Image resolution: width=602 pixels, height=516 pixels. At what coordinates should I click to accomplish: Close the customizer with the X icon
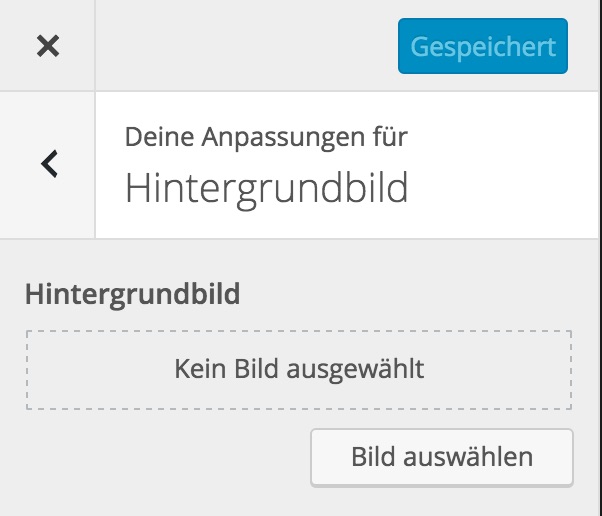pos(47,46)
